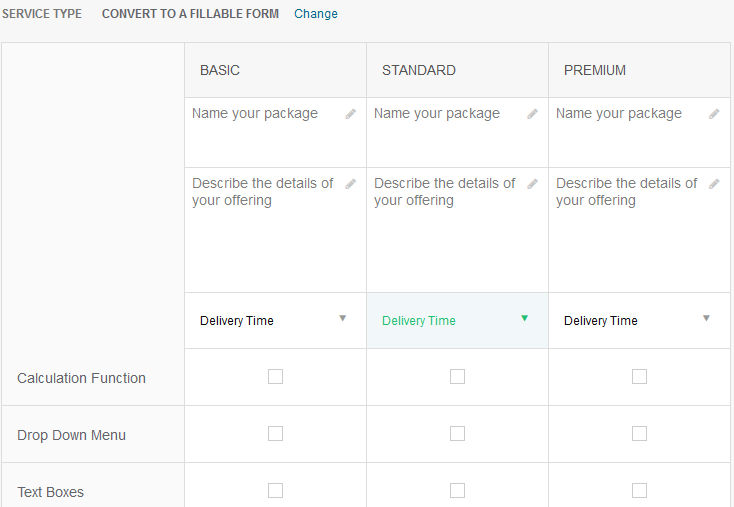Click the Change service type link
Viewport: 734px width, 507px height.
pos(316,14)
